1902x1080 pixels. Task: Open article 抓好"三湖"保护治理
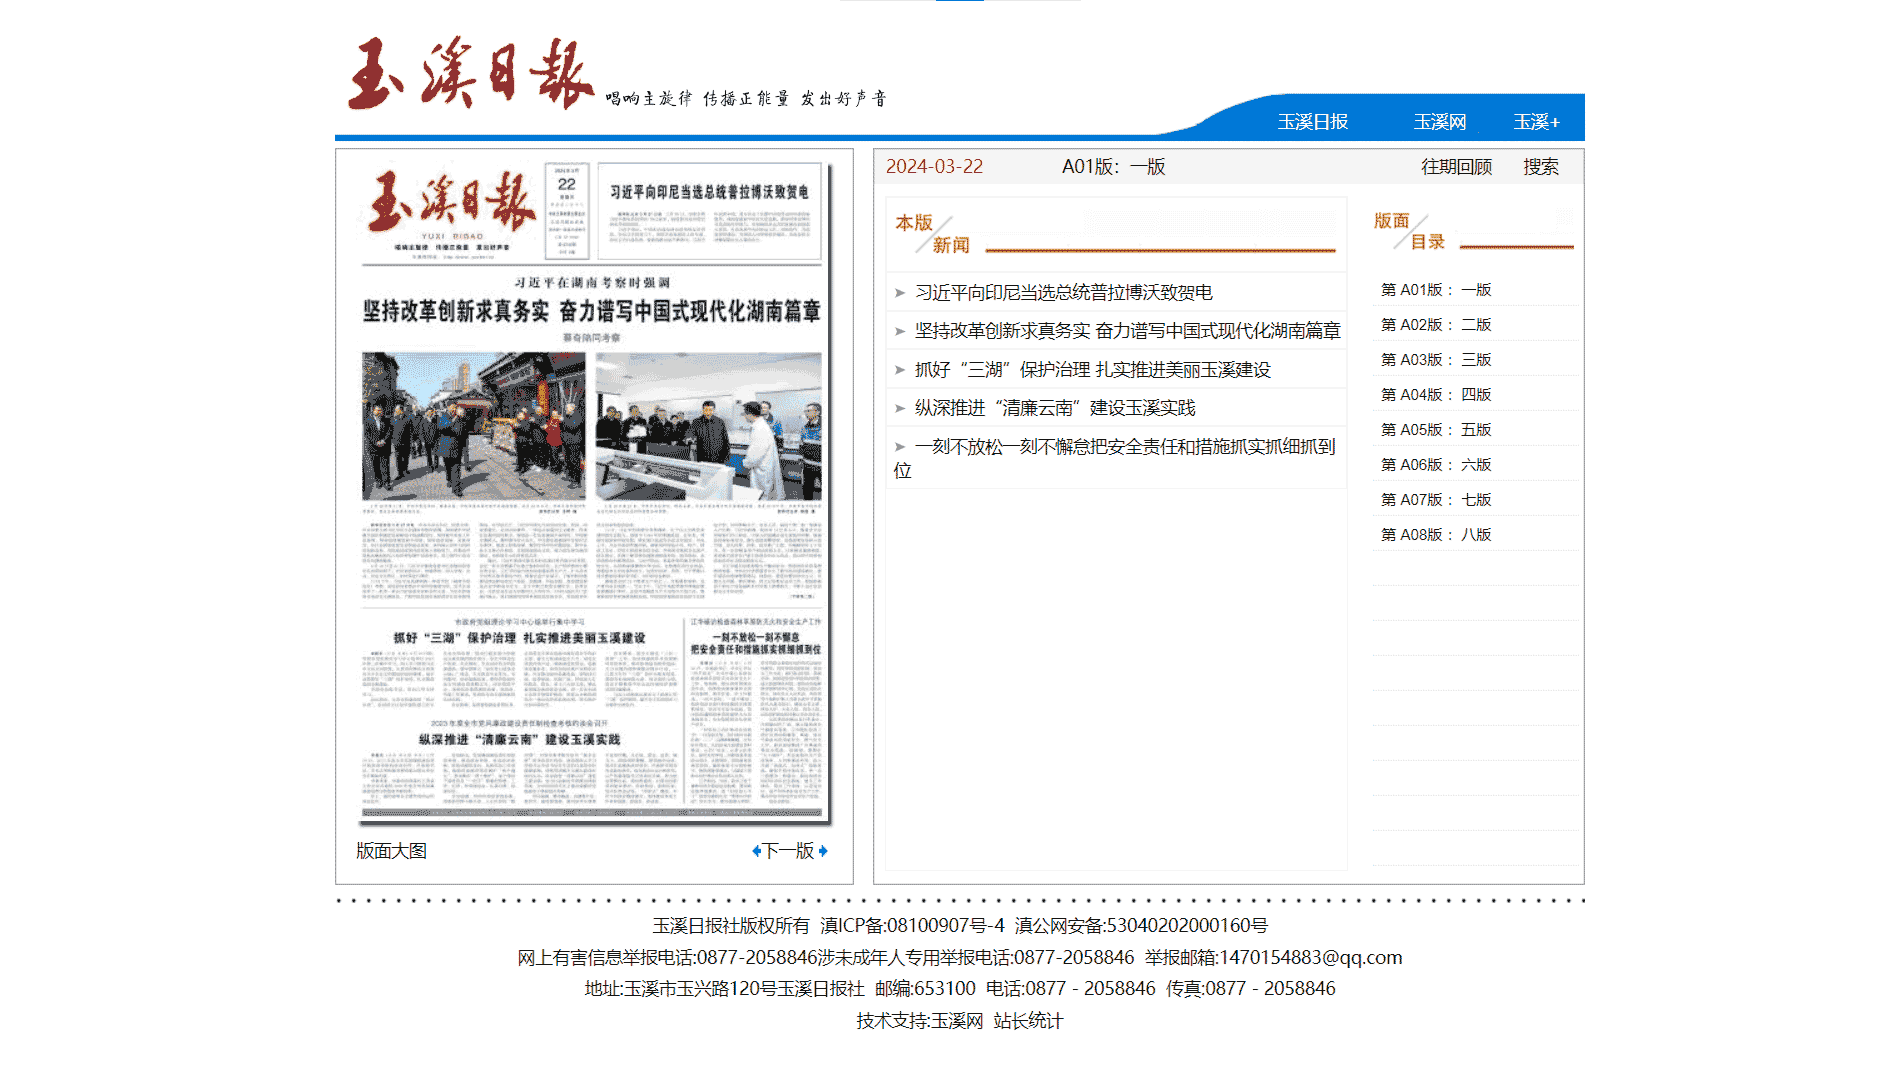(x=1093, y=370)
